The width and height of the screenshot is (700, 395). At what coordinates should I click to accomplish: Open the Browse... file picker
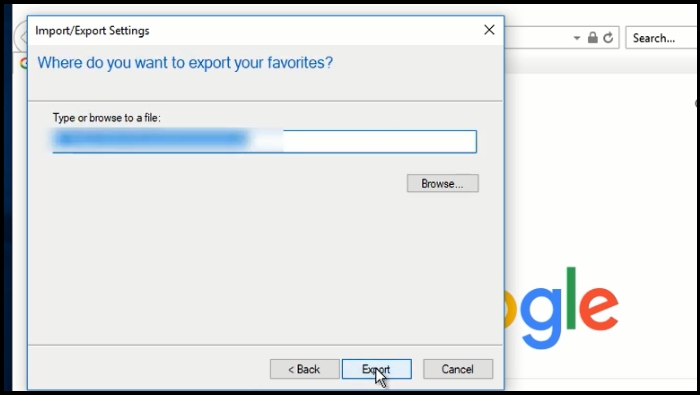pos(442,183)
